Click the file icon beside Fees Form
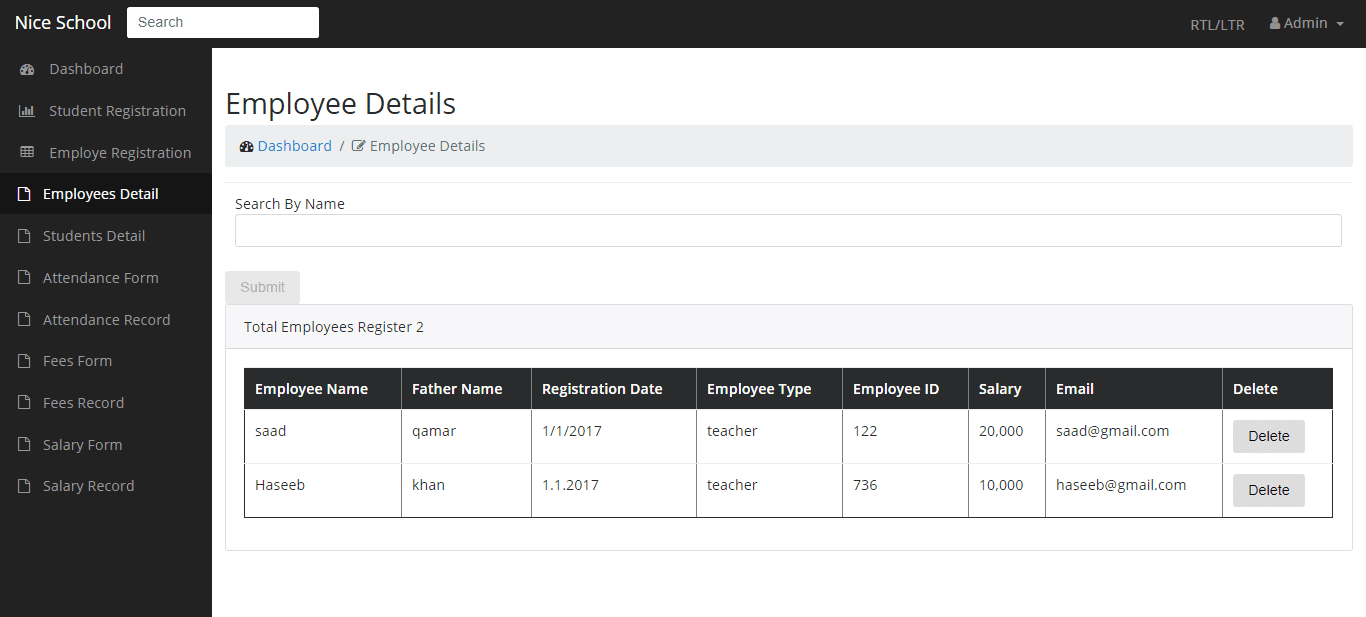1366x617 pixels. coord(24,361)
